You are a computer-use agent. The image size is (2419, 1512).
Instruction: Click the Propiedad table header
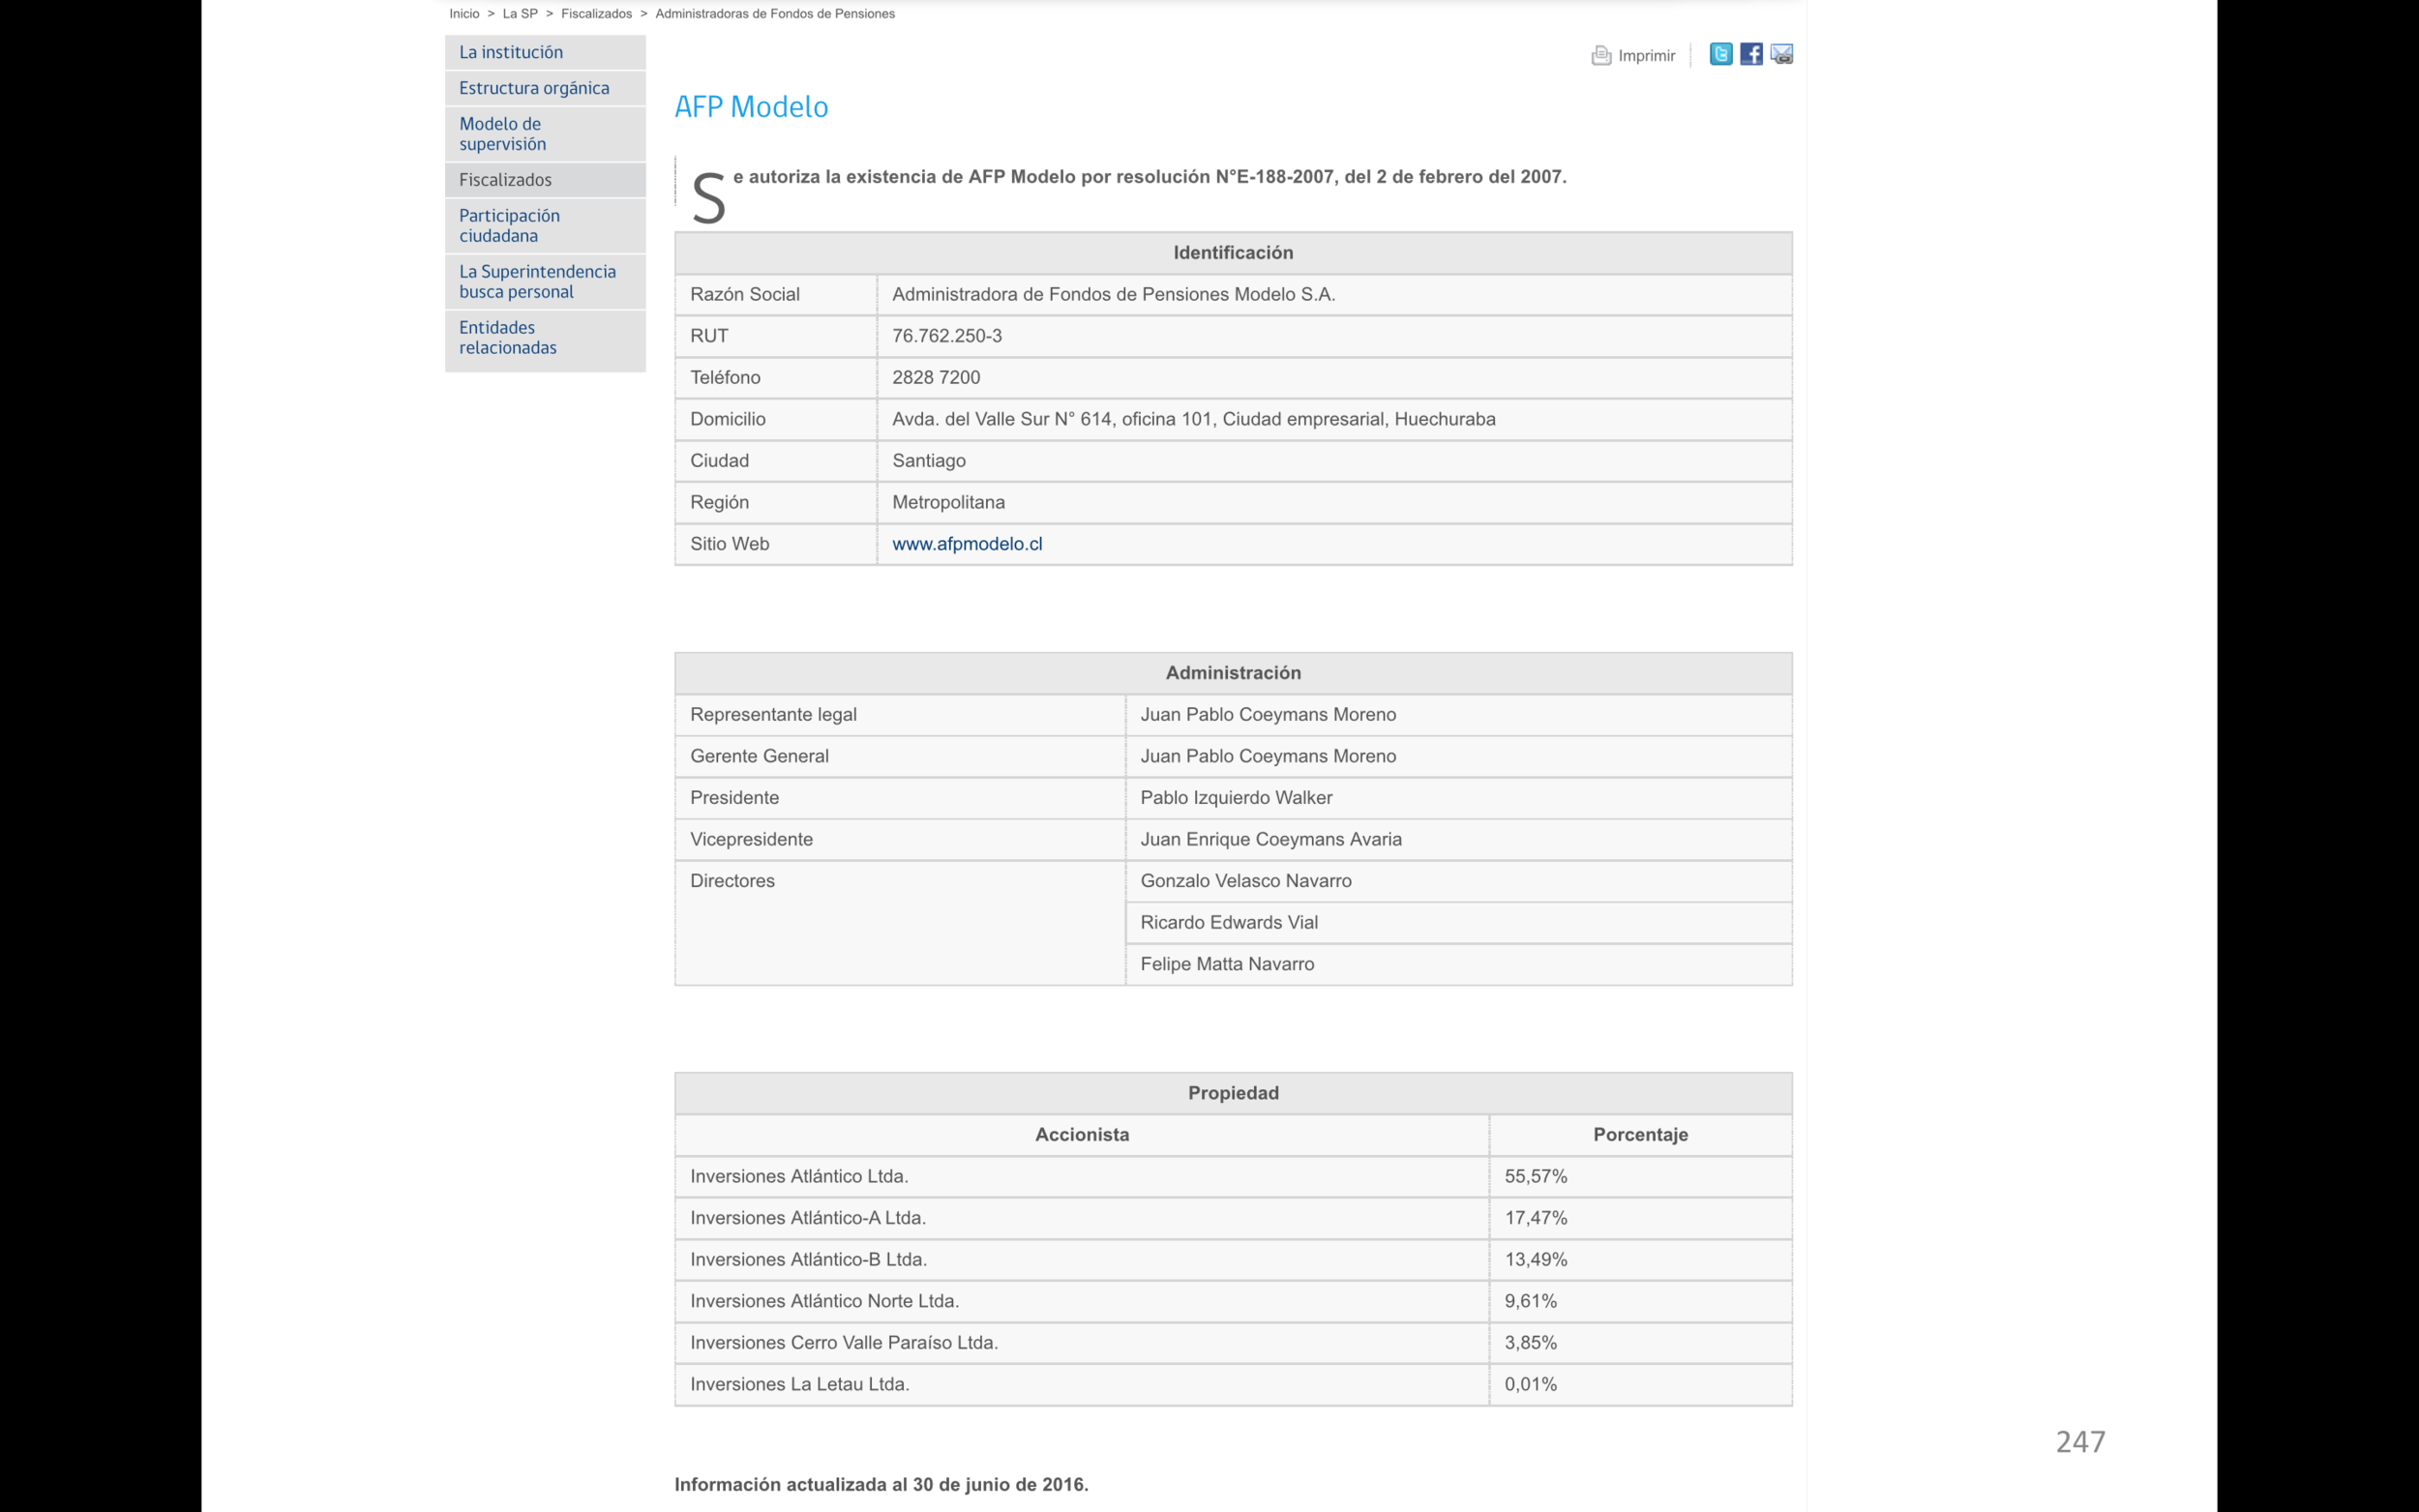(1232, 1093)
